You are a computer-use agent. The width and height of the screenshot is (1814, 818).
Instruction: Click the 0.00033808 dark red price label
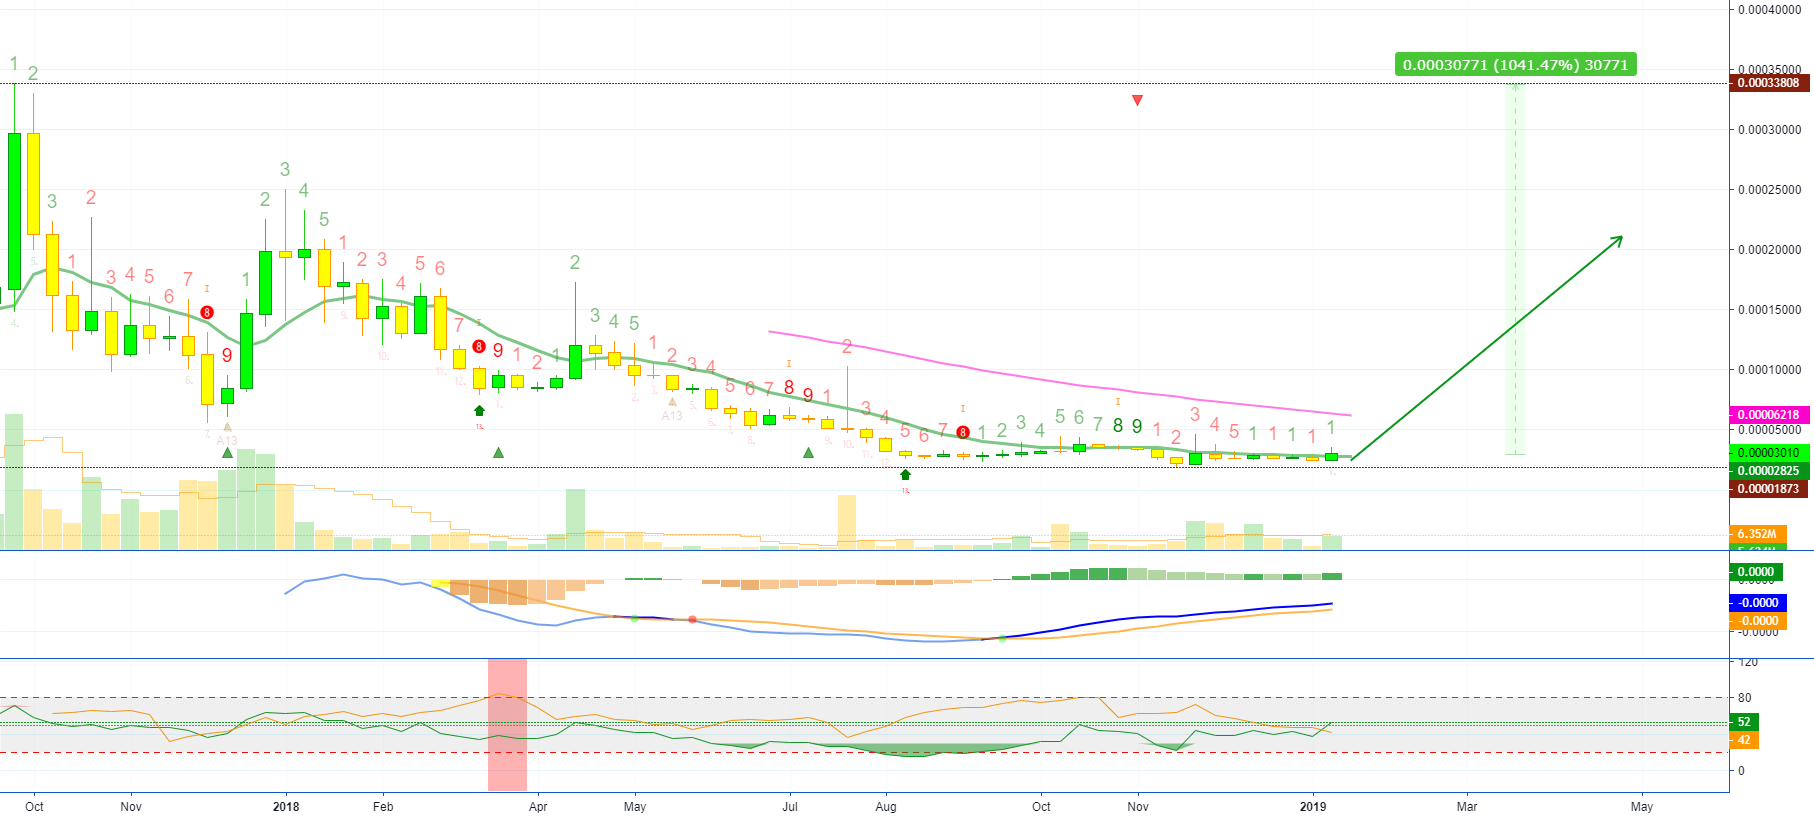coord(1768,83)
